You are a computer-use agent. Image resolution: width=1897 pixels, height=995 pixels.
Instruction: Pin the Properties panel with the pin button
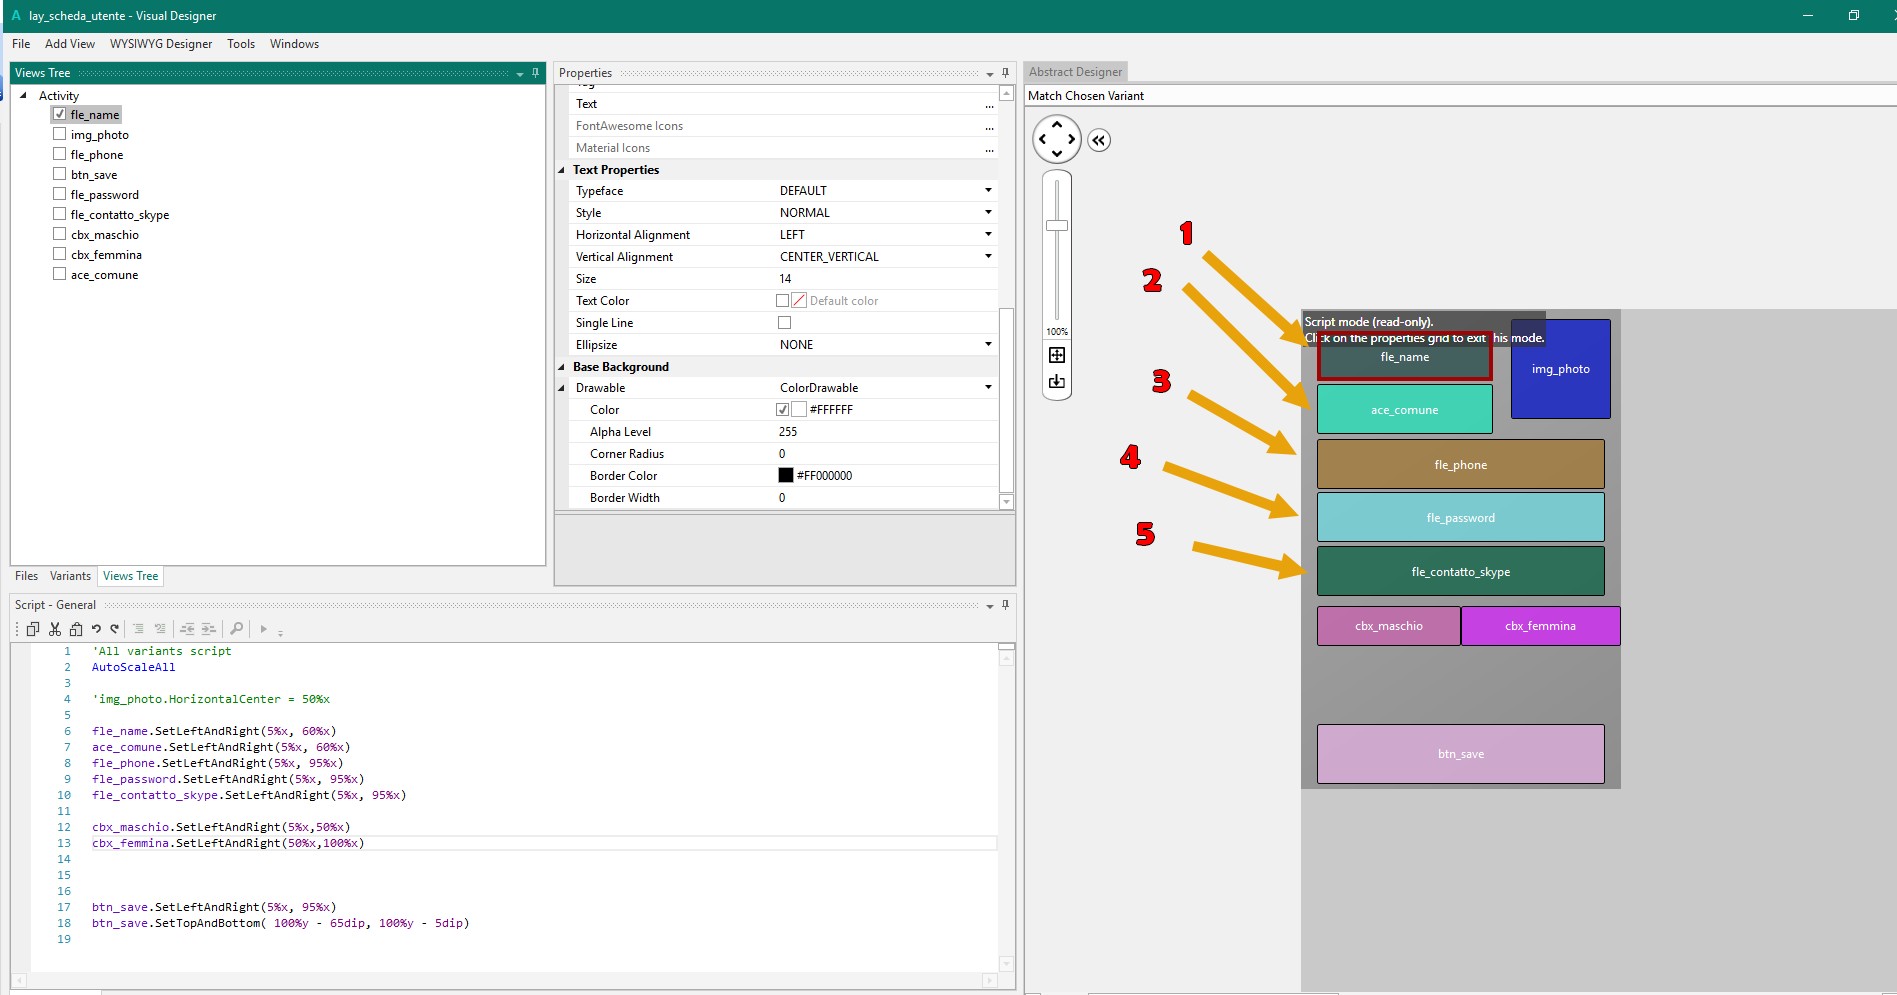pos(1005,72)
